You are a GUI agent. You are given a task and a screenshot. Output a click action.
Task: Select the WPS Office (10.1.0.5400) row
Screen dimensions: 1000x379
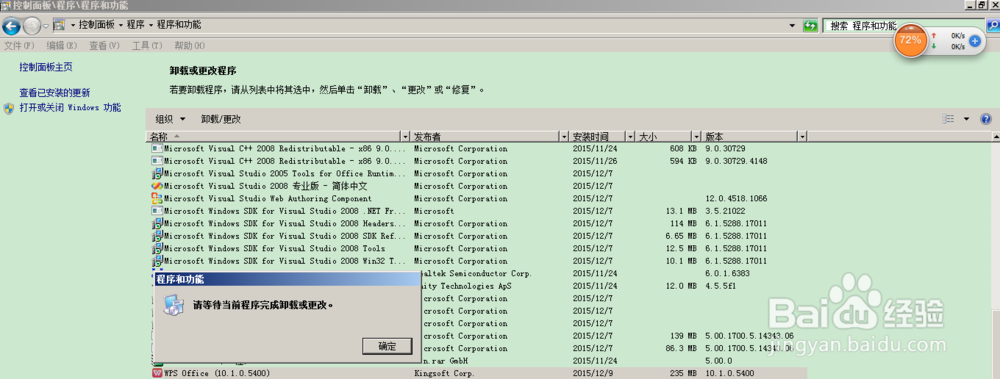coord(478,373)
